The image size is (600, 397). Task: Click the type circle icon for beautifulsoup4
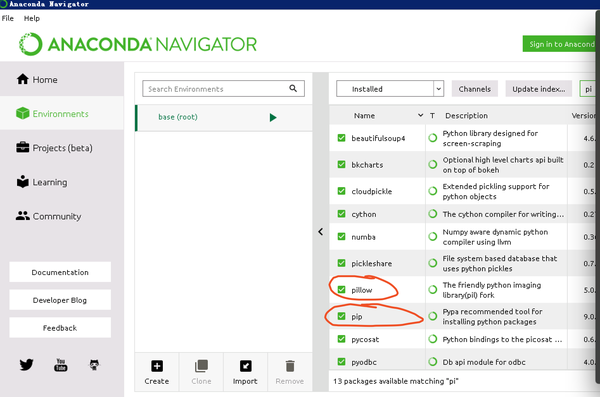coord(433,138)
